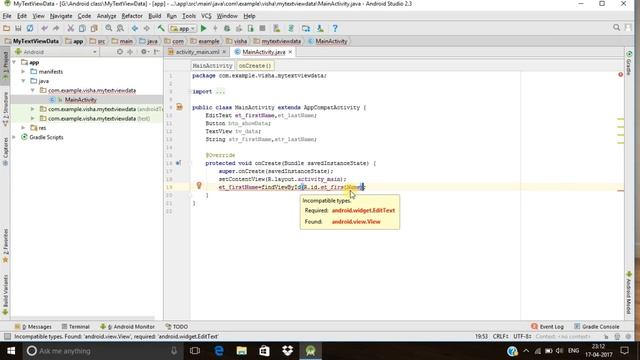Image resolution: width=640 pixels, height=360 pixels.
Task: Open the Gradle Console
Action: pyautogui.click(x=597, y=327)
